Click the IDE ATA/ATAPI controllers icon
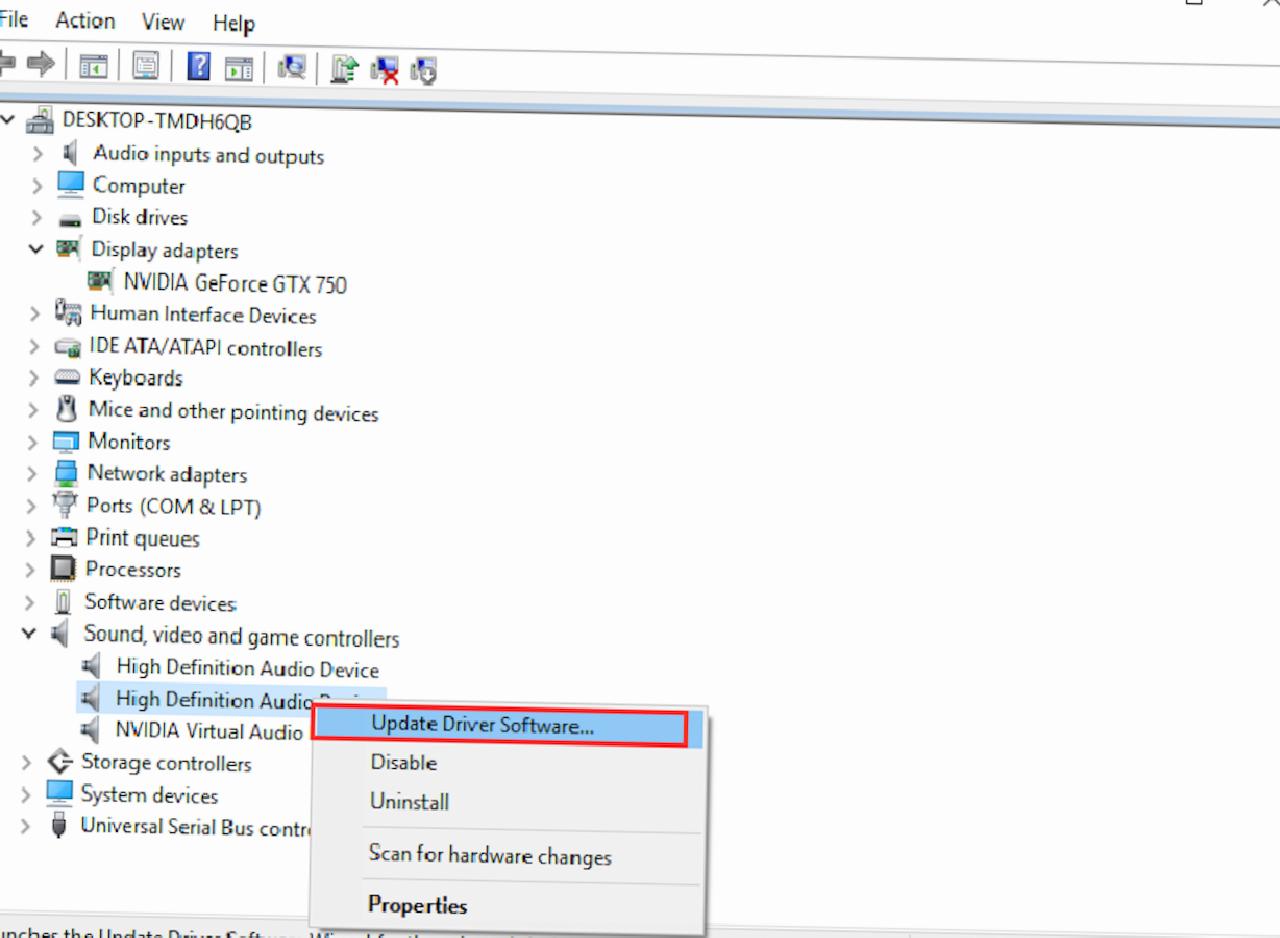The height and width of the screenshot is (938, 1280). point(68,347)
